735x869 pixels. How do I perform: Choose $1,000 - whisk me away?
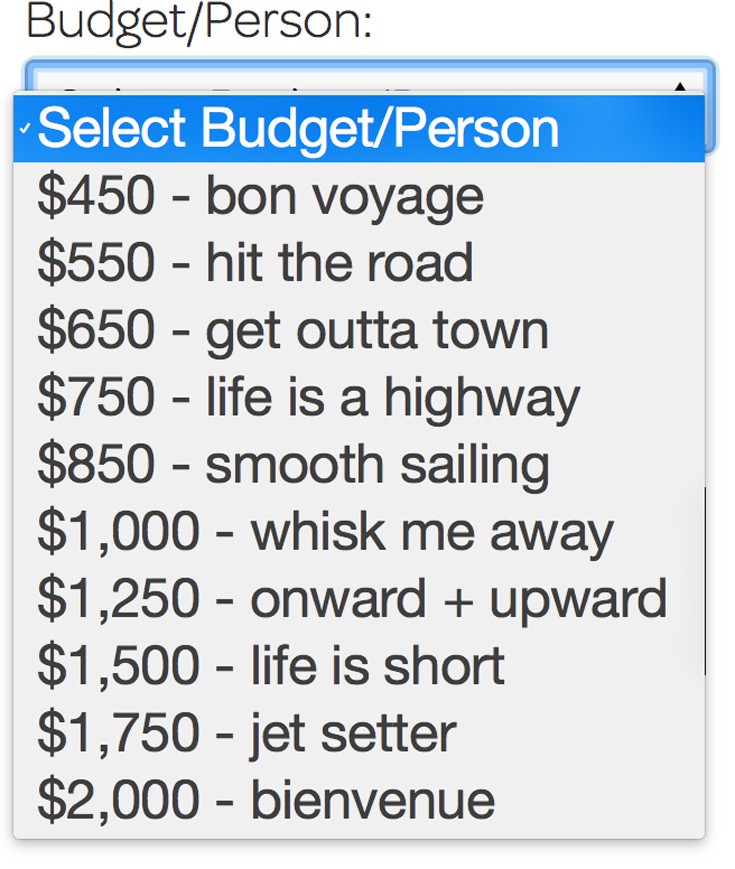coord(325,531)
